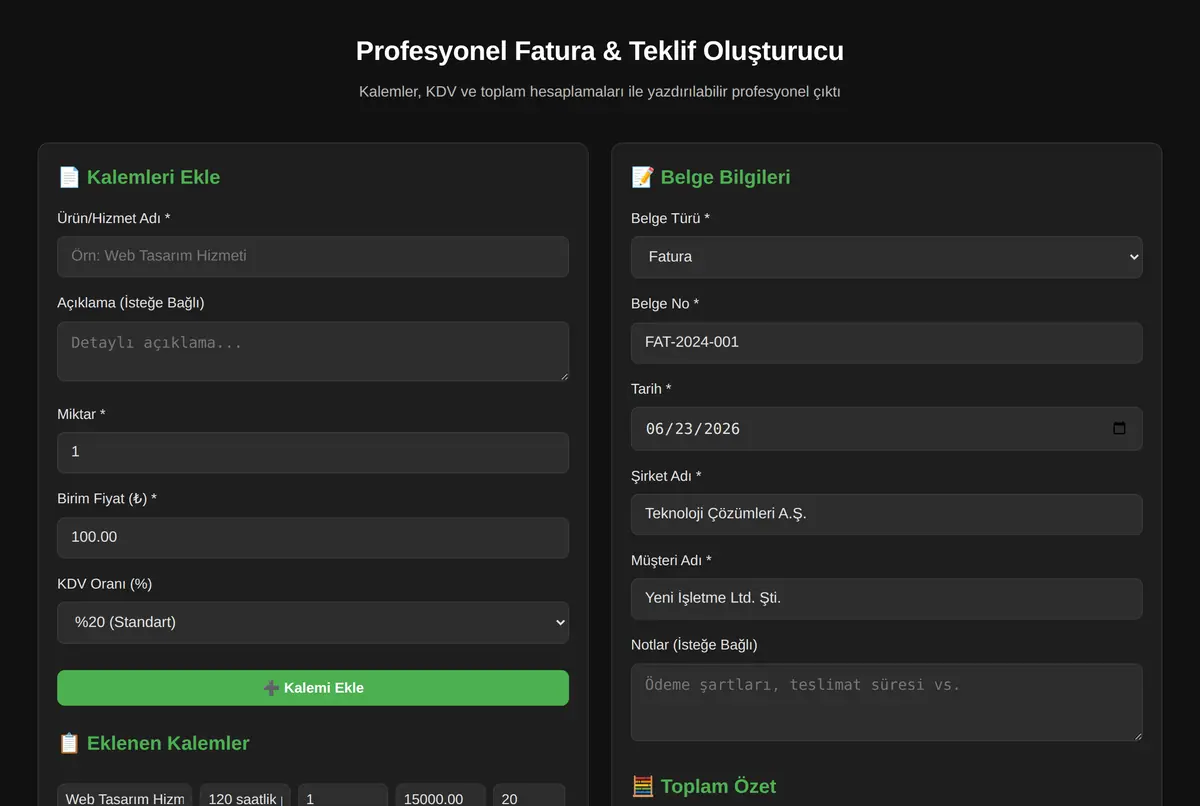Open the KDV Oranı %20 (Standart) dropdown
Screen dimensions: 1200x806
[x=313, y=622]
